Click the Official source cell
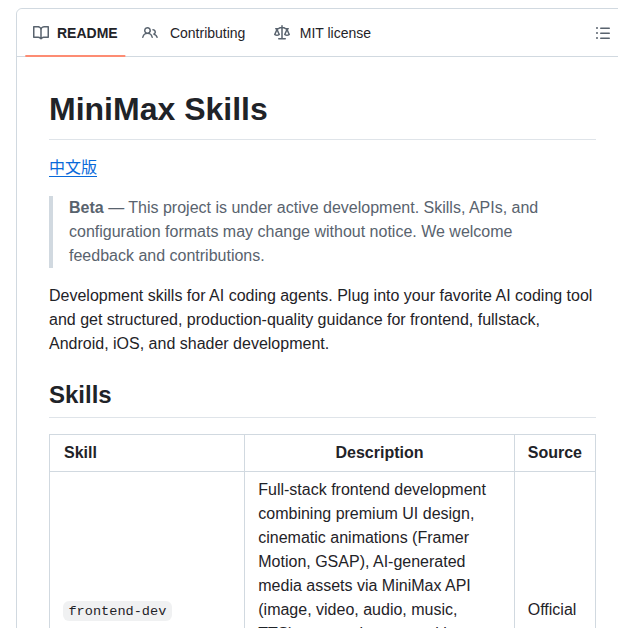 552,610
